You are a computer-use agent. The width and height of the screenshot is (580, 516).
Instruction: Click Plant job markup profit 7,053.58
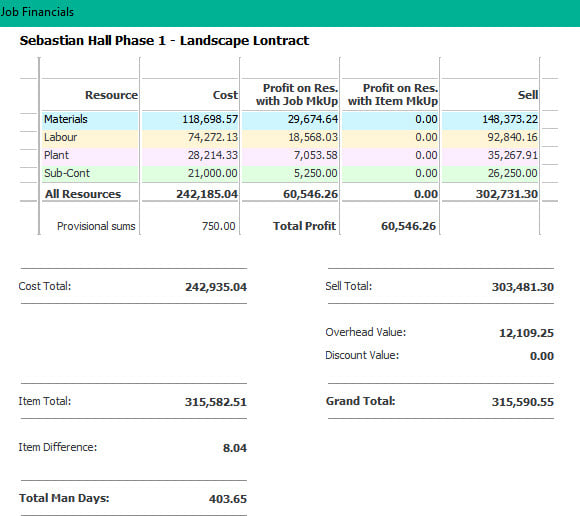316,155
